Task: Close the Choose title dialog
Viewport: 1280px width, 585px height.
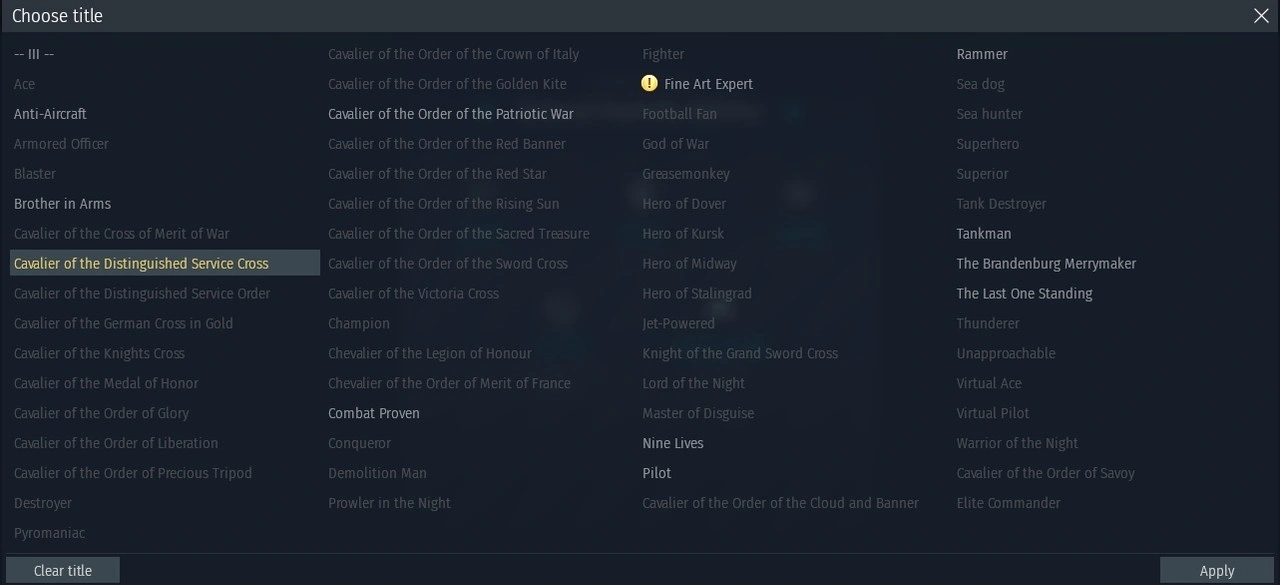Action: pos(1261,16)
